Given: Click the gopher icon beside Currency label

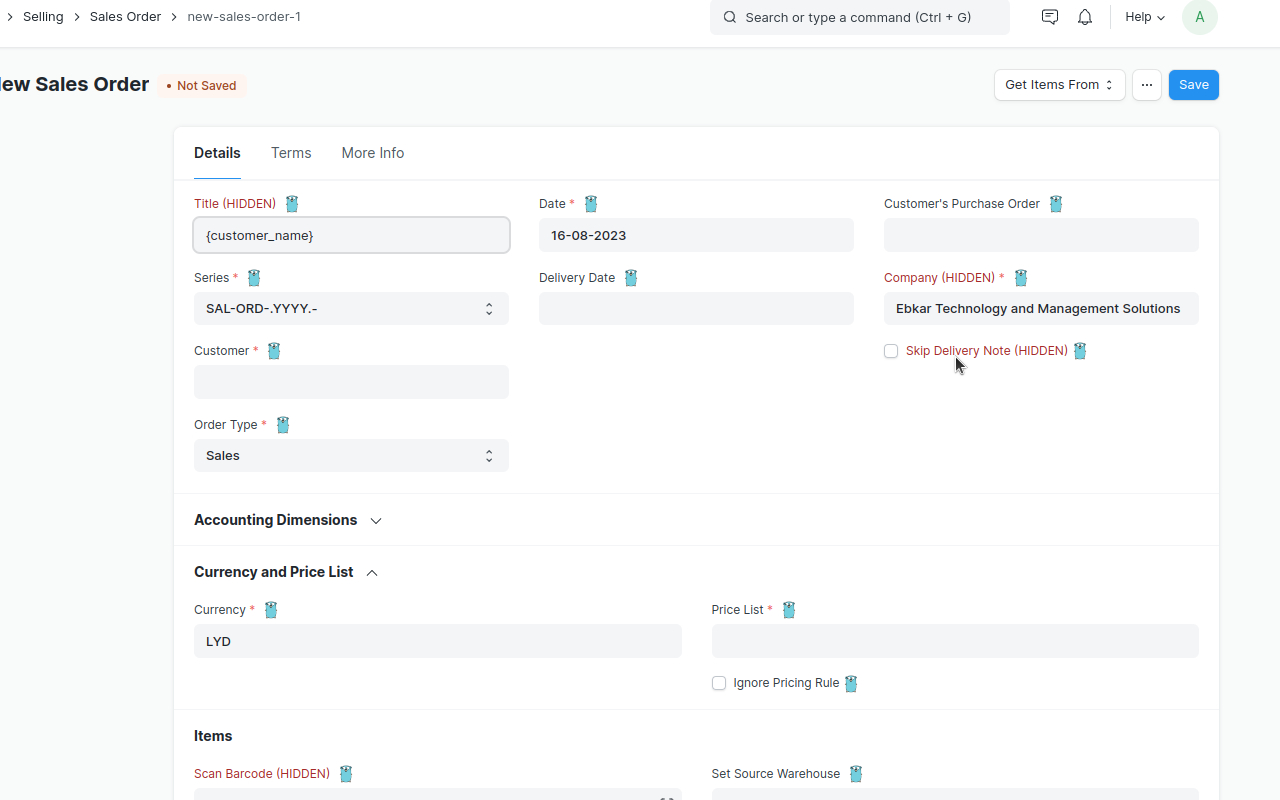Looking at the screenshot, I should coord(271,610).
